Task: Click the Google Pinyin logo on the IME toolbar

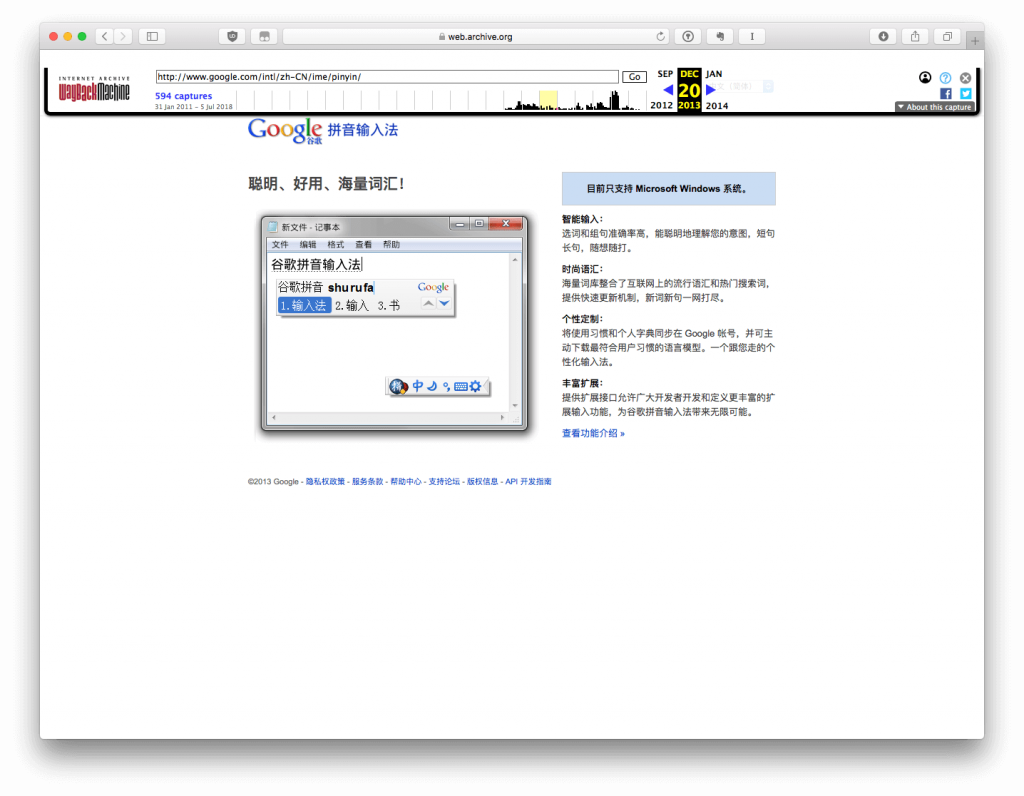Action: click(397, 386)
